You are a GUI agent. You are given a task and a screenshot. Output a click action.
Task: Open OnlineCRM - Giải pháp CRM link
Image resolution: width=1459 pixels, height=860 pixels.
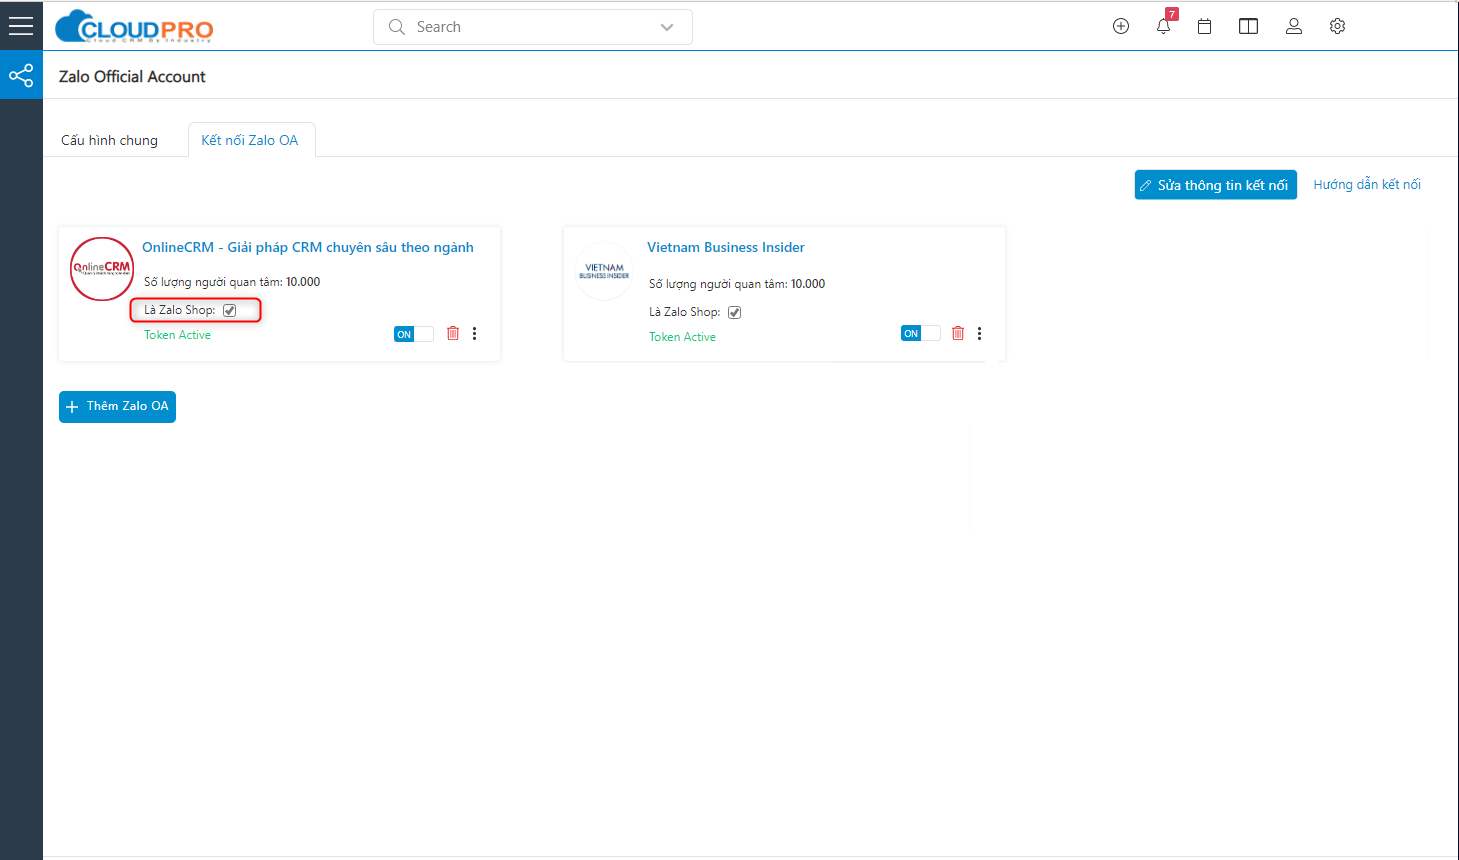pos(308,247)
